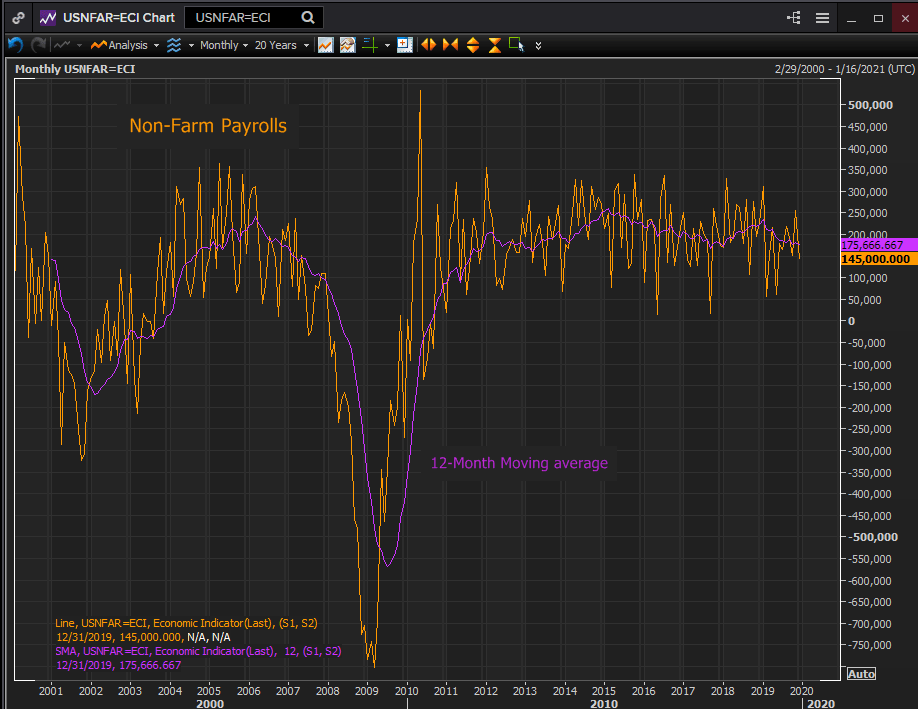Screen dimensions: 918x709
Task: Open the related apps tree icon
Action: [795, 18]
